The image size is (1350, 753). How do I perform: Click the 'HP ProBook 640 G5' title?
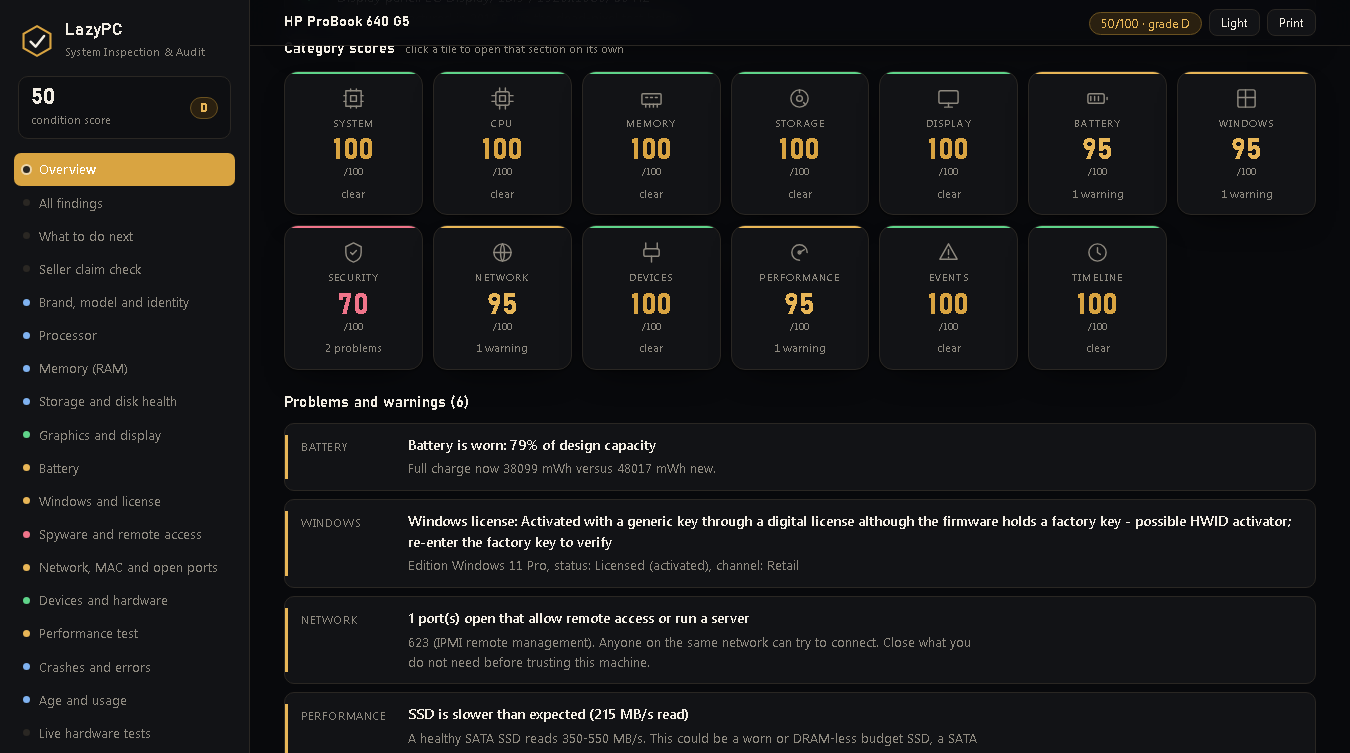tap(346, 21)
